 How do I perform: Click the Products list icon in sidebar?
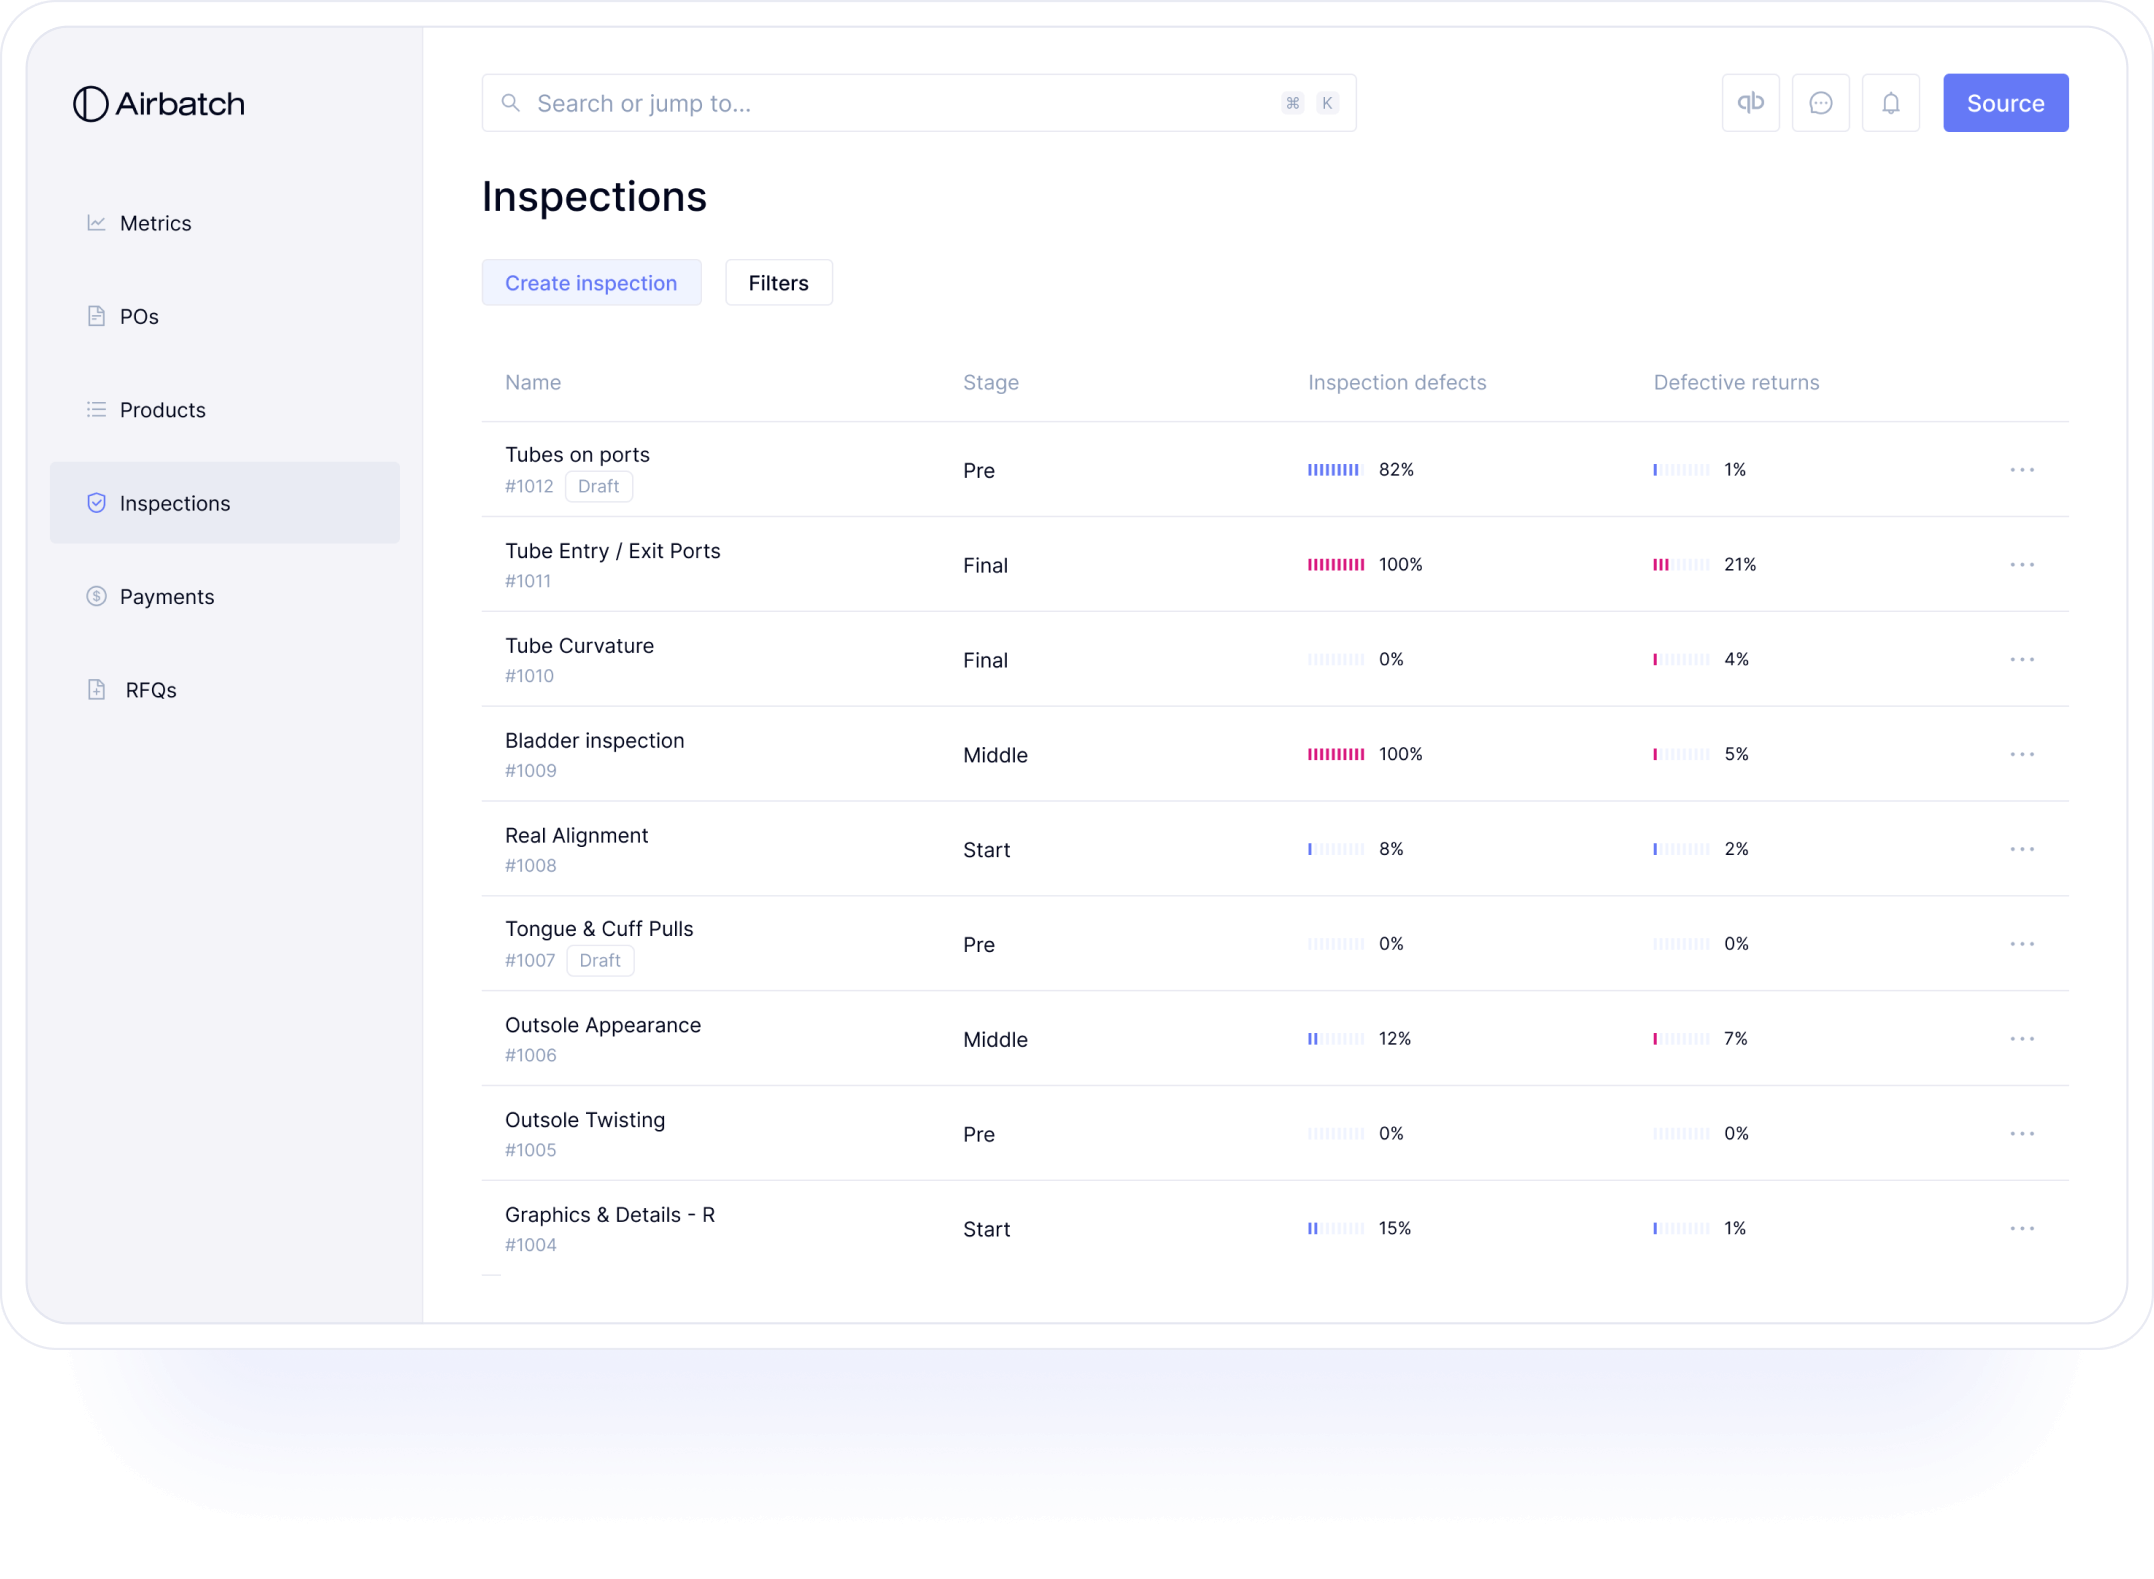point(96,410)
